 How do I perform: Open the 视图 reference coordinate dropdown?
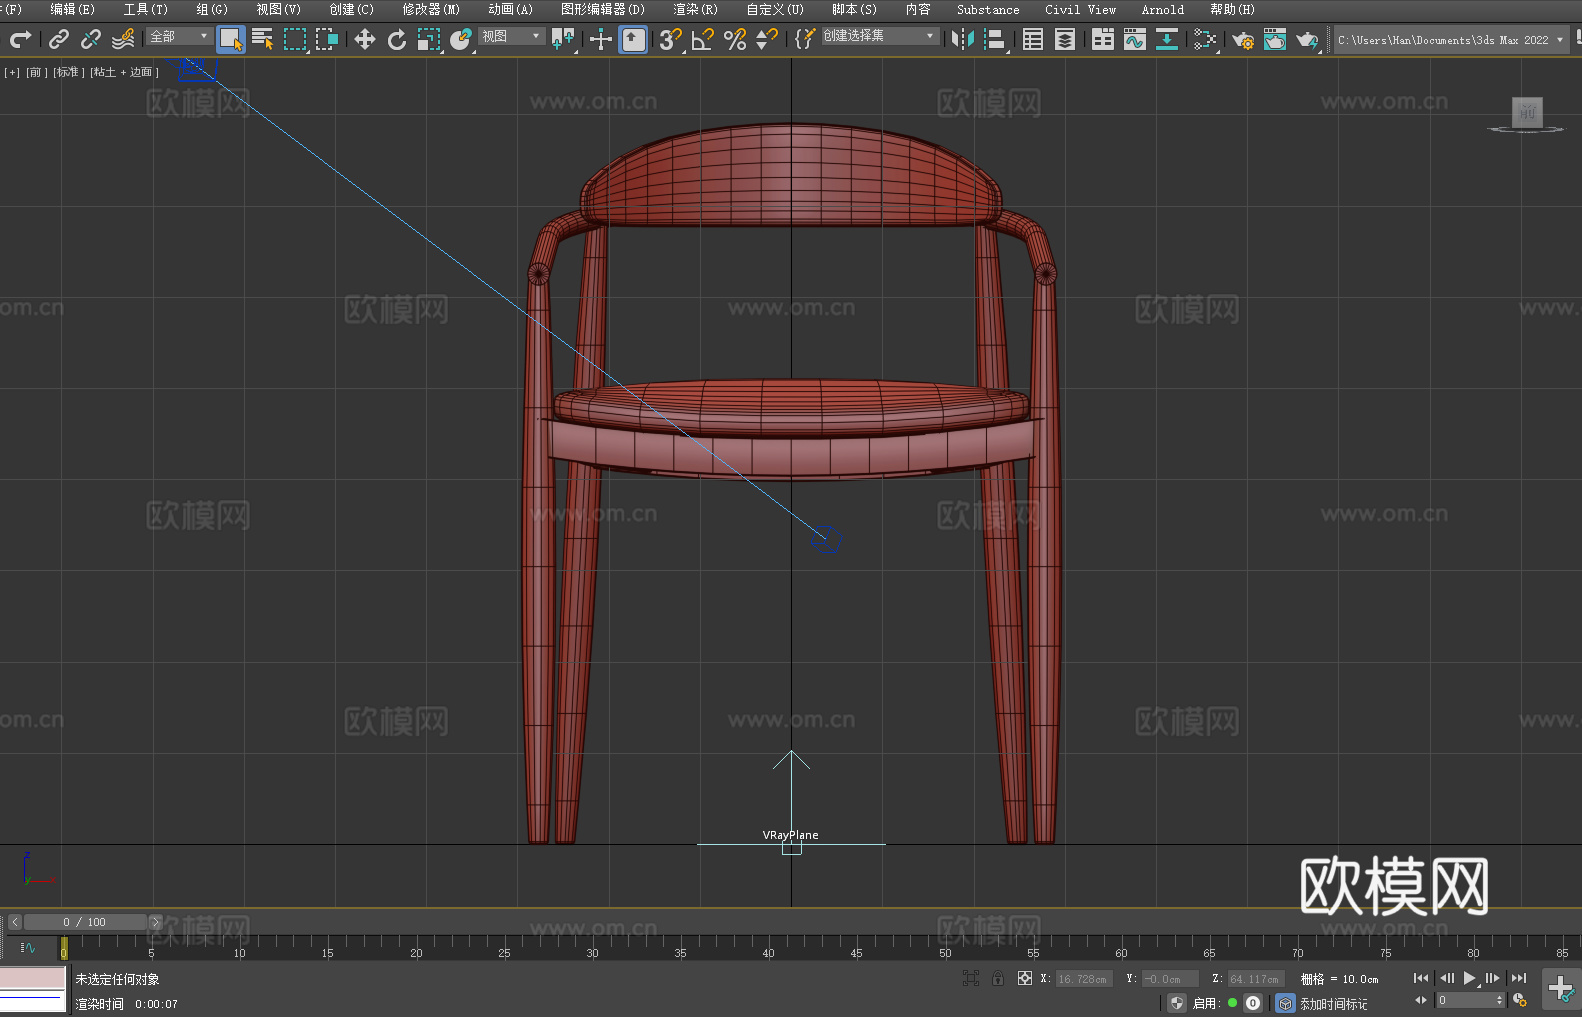coord(511,36)
